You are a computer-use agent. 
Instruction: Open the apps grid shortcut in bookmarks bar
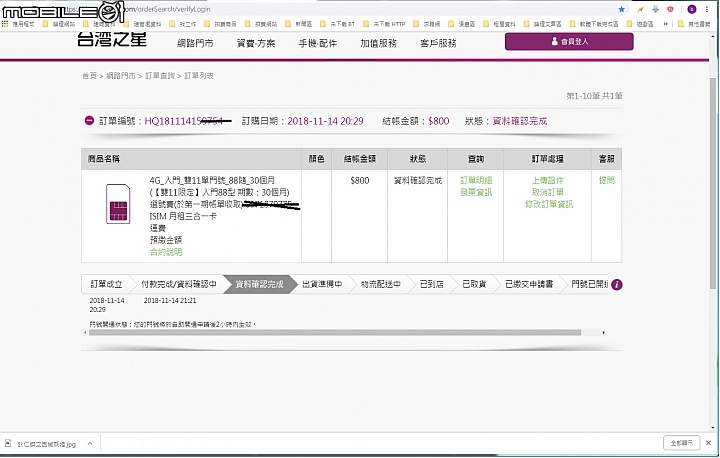5,24
